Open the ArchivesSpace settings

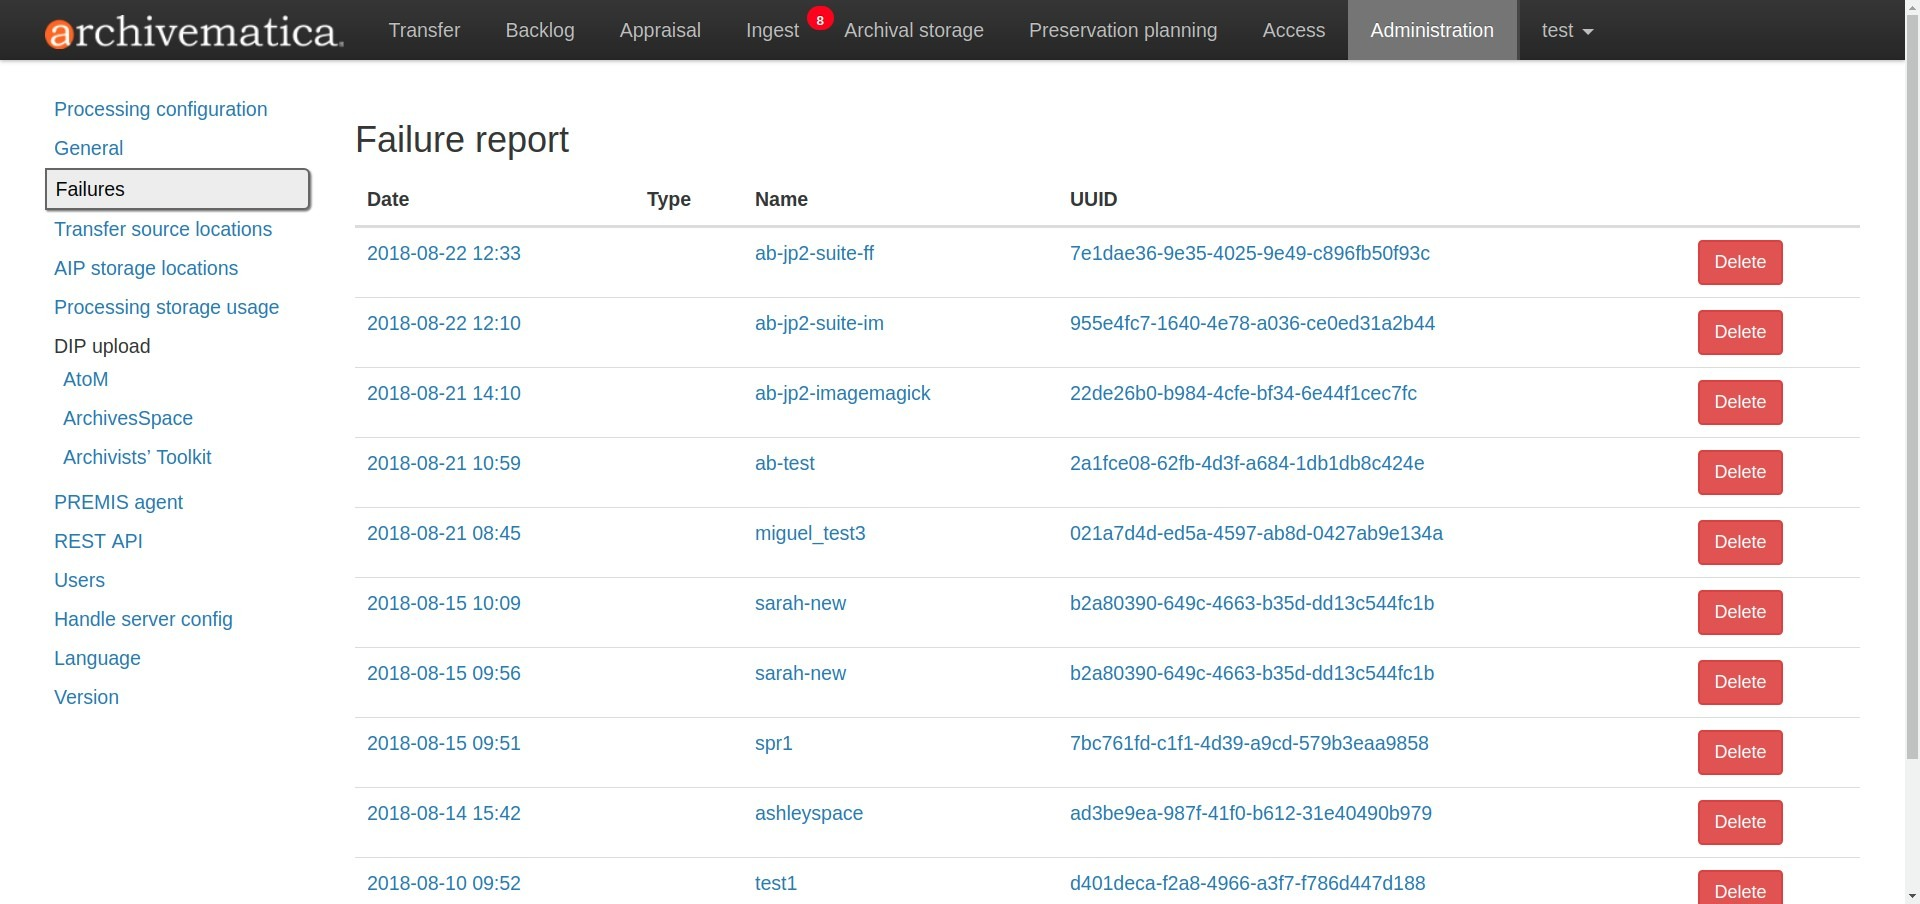(127, 418)
